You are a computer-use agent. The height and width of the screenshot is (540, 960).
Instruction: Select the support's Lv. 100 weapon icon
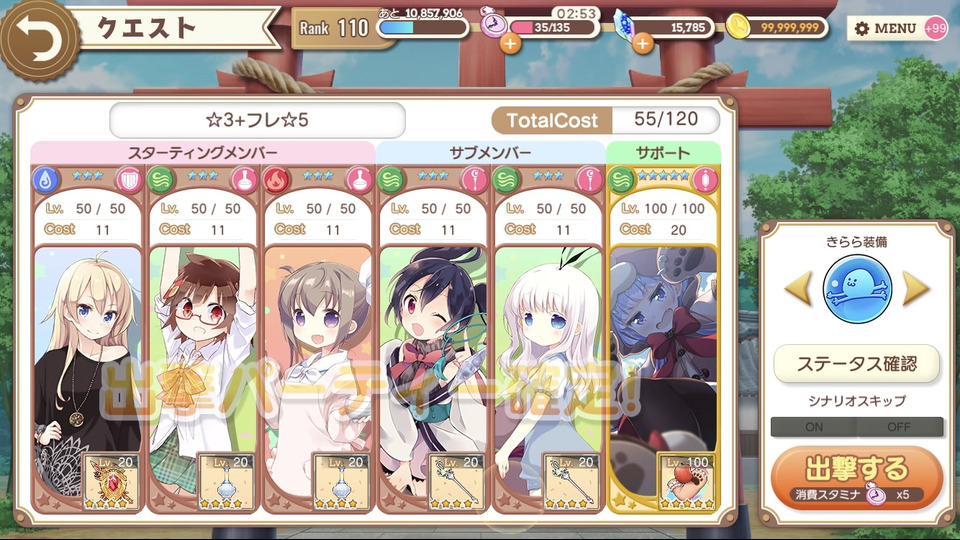tap(687, 481)
